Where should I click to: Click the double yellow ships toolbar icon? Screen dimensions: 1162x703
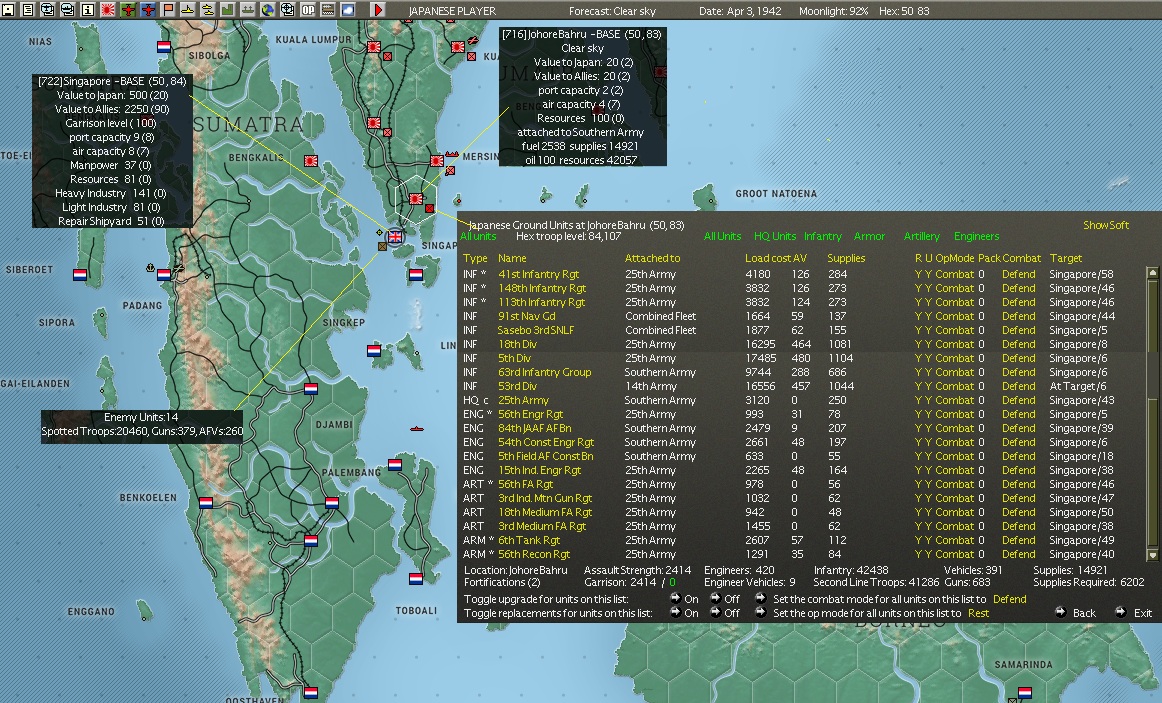[208, 10]
